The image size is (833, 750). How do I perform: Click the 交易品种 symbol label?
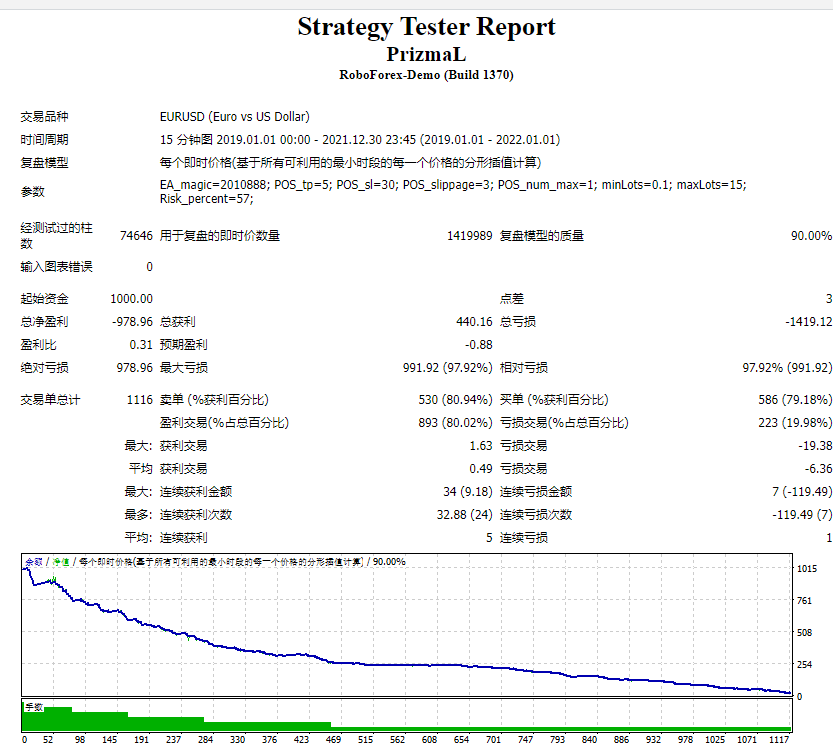coord(44,117)
